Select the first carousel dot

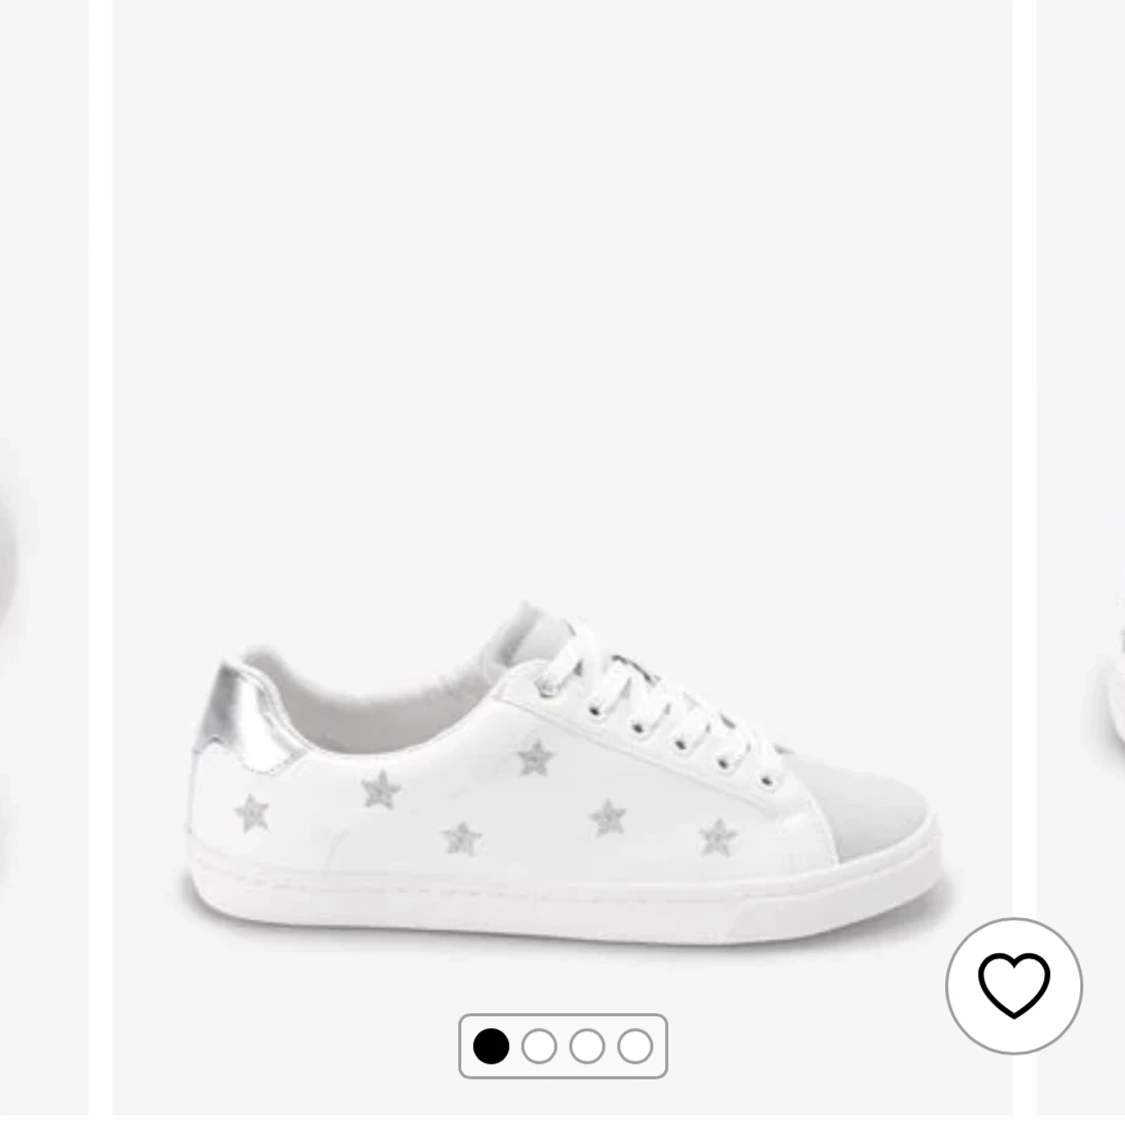click(x=491, y=1046)
